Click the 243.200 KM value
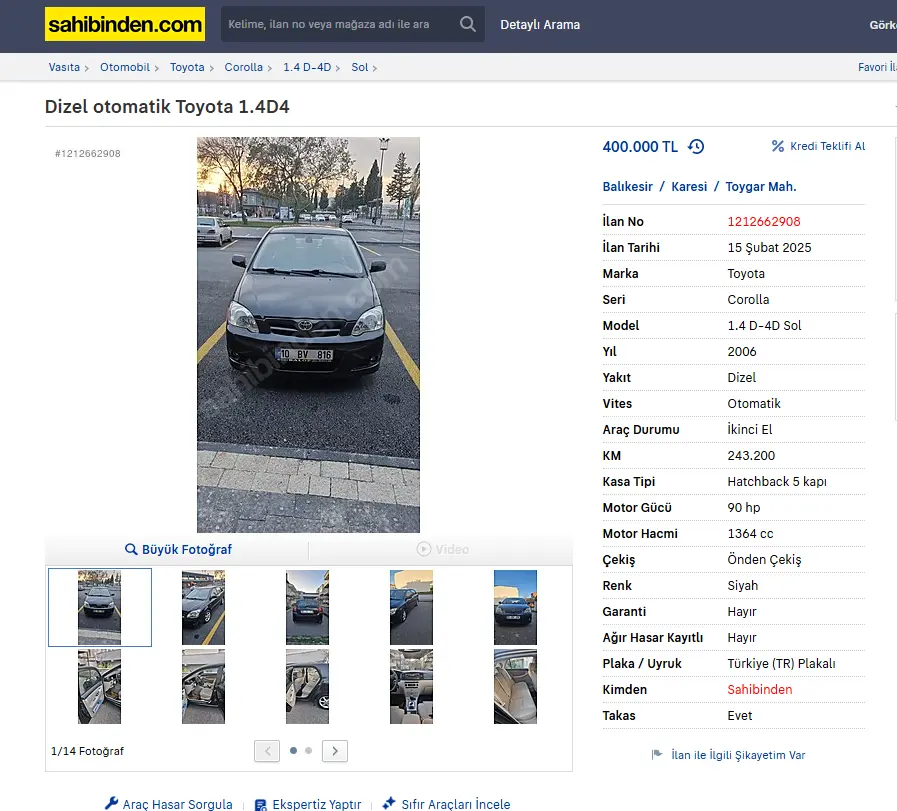The image size is (897, 811). 751,456
